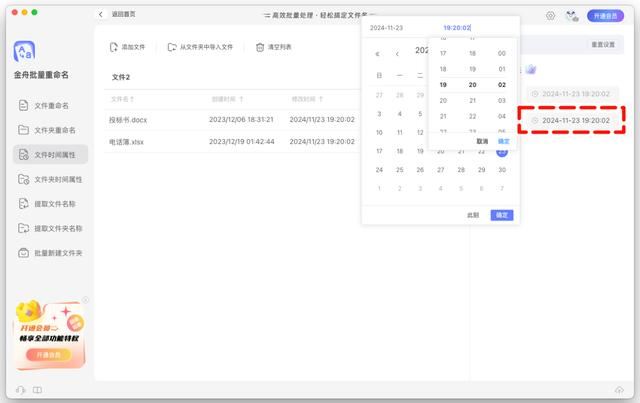
Task: Click the 从文件夹中导入文件 folder import icon
Action: coord(172,47)
